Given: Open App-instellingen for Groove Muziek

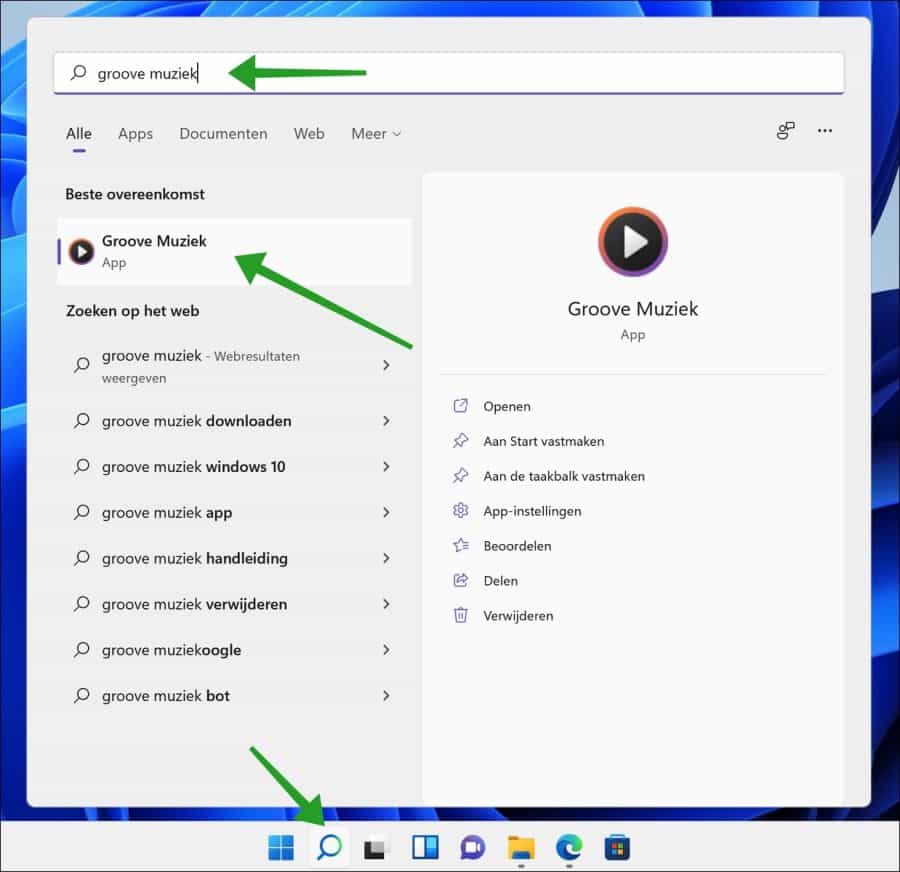Looking at the screenshot, I should click(532, 511).
